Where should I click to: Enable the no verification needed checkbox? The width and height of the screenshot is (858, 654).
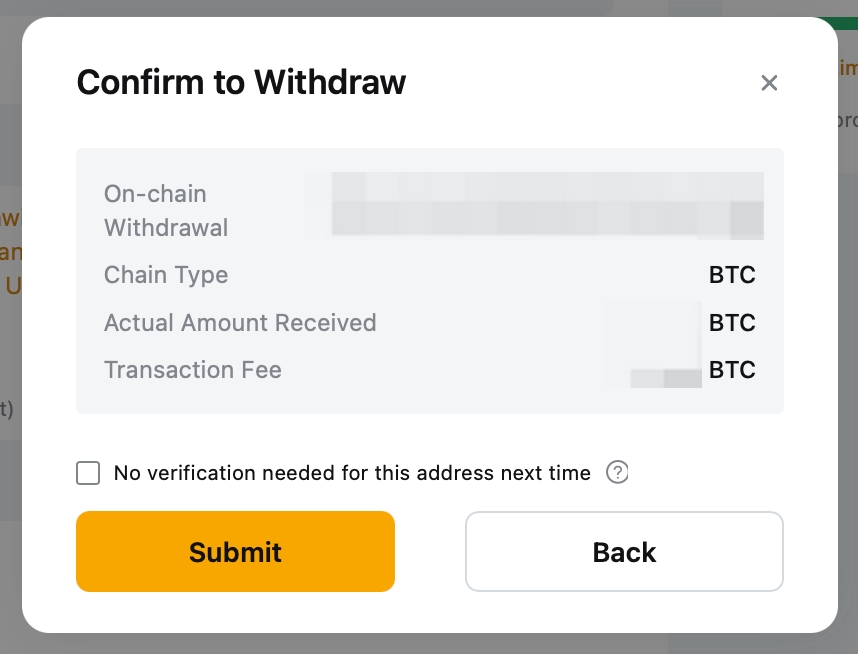click(x=89, y=473)
